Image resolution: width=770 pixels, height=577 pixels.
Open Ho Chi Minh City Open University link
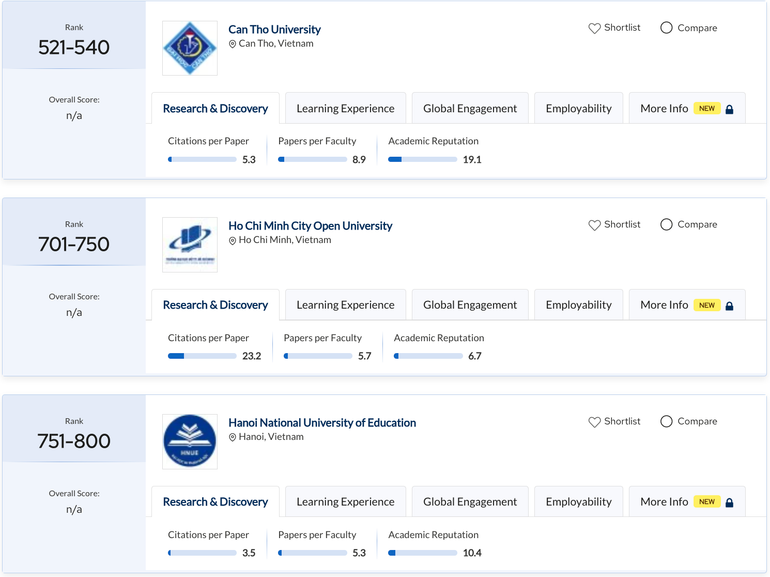310,226
